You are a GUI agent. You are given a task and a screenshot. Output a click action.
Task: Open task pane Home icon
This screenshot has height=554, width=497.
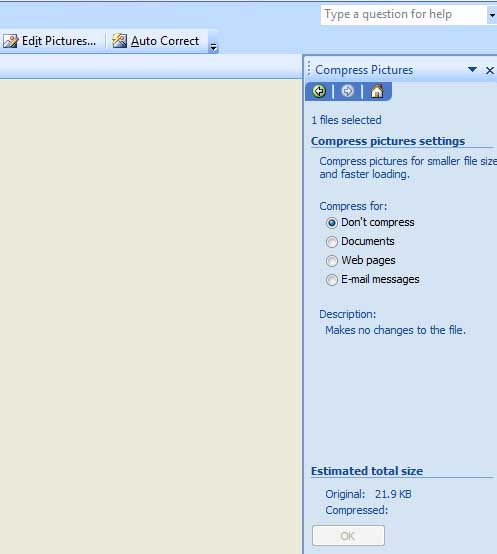point(377,92)
